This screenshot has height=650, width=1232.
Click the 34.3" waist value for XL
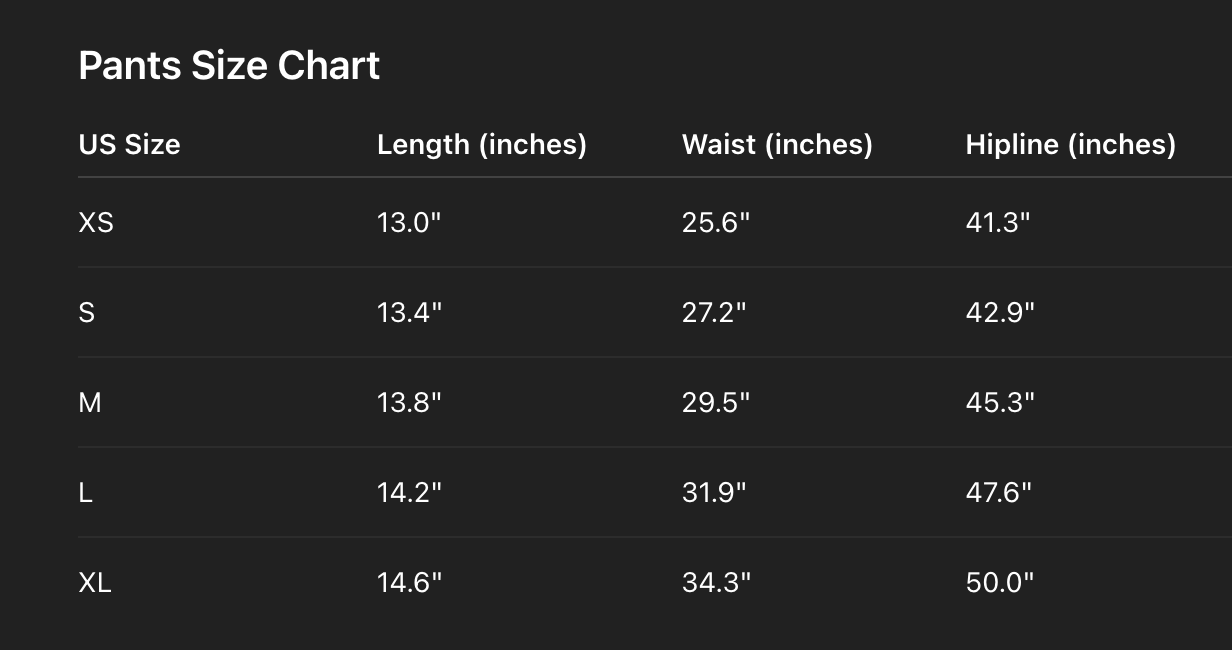click(716, 582)
